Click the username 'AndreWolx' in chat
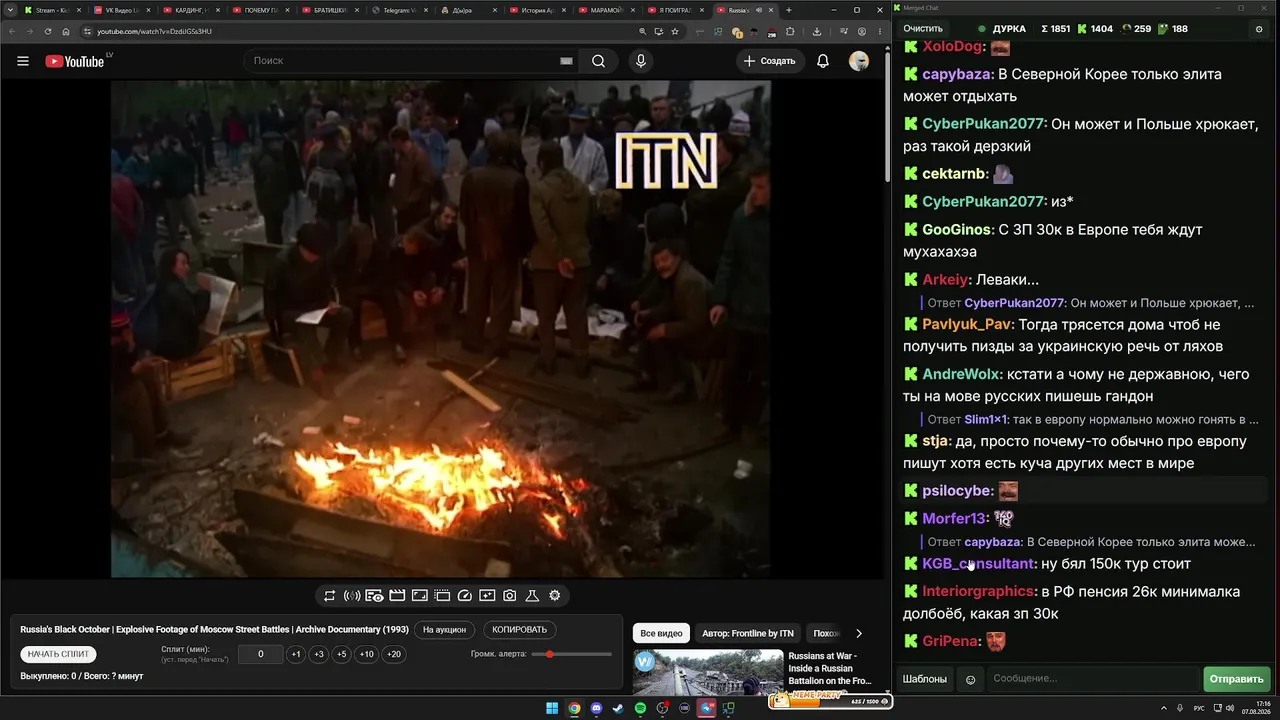This screenshot has height=720, width=1280. point(961,374)
